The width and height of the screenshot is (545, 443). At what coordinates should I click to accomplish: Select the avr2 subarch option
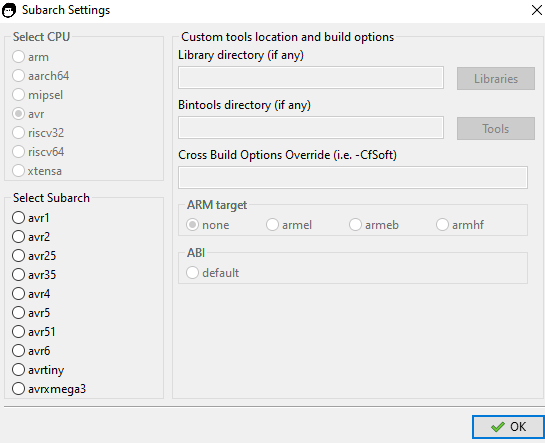pos(31,237)
